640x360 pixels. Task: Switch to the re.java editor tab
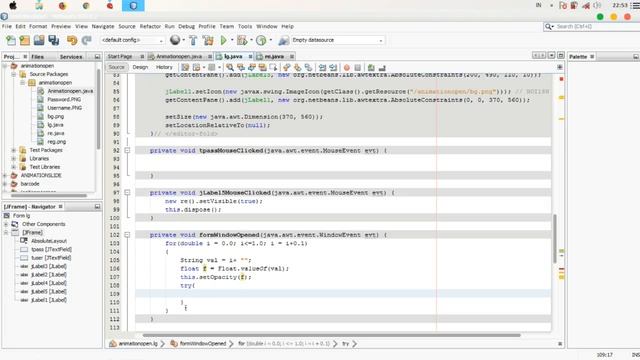(x=274, y=56)
